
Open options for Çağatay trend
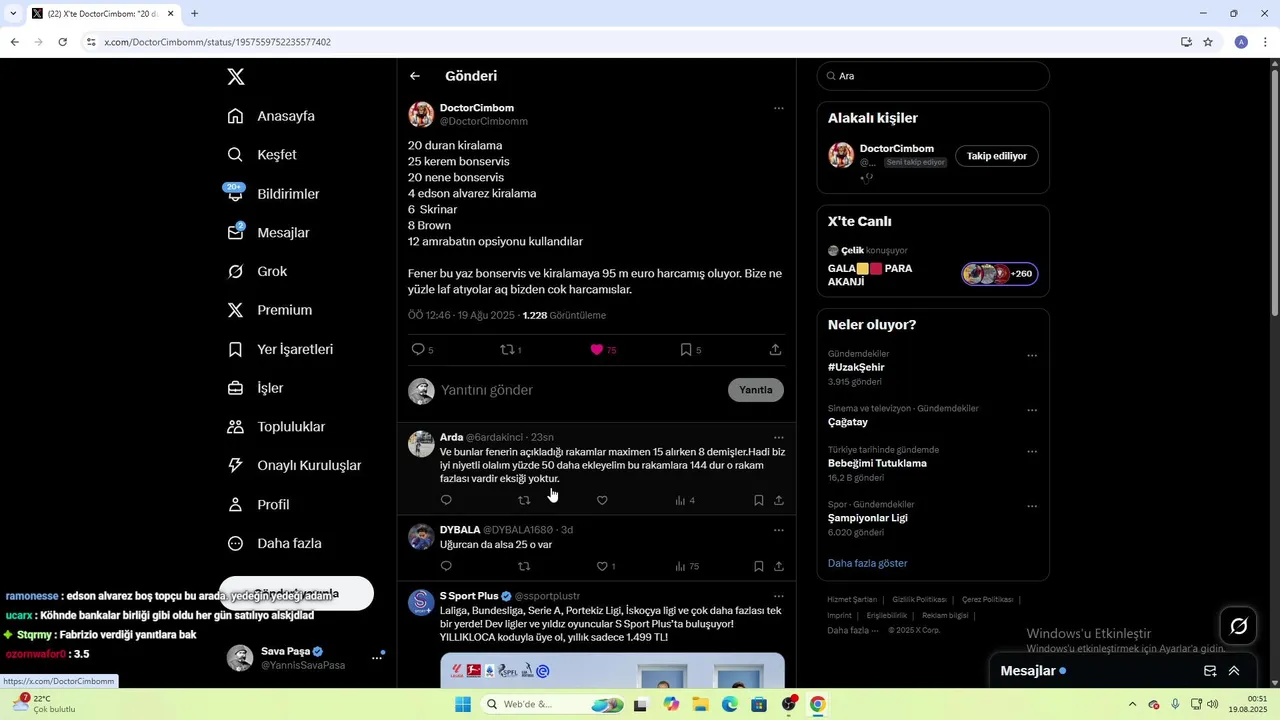pos(1032,410)
